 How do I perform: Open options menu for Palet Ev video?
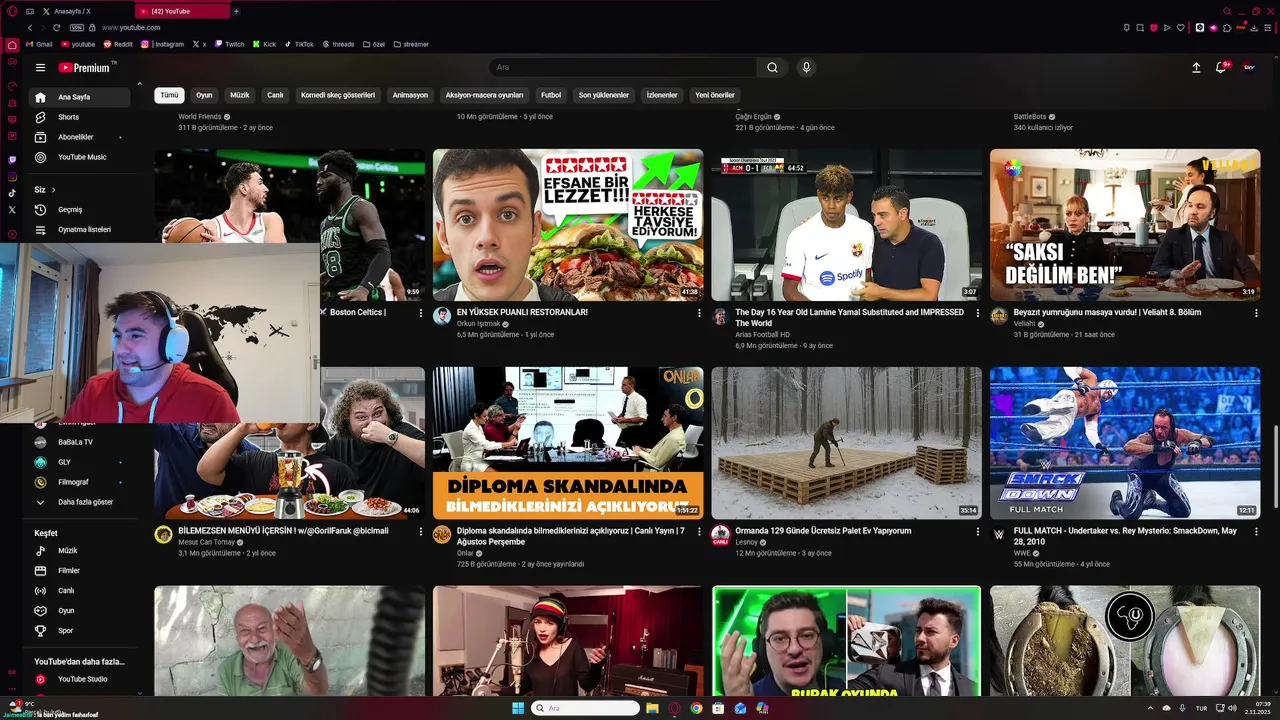pos(977,532)
